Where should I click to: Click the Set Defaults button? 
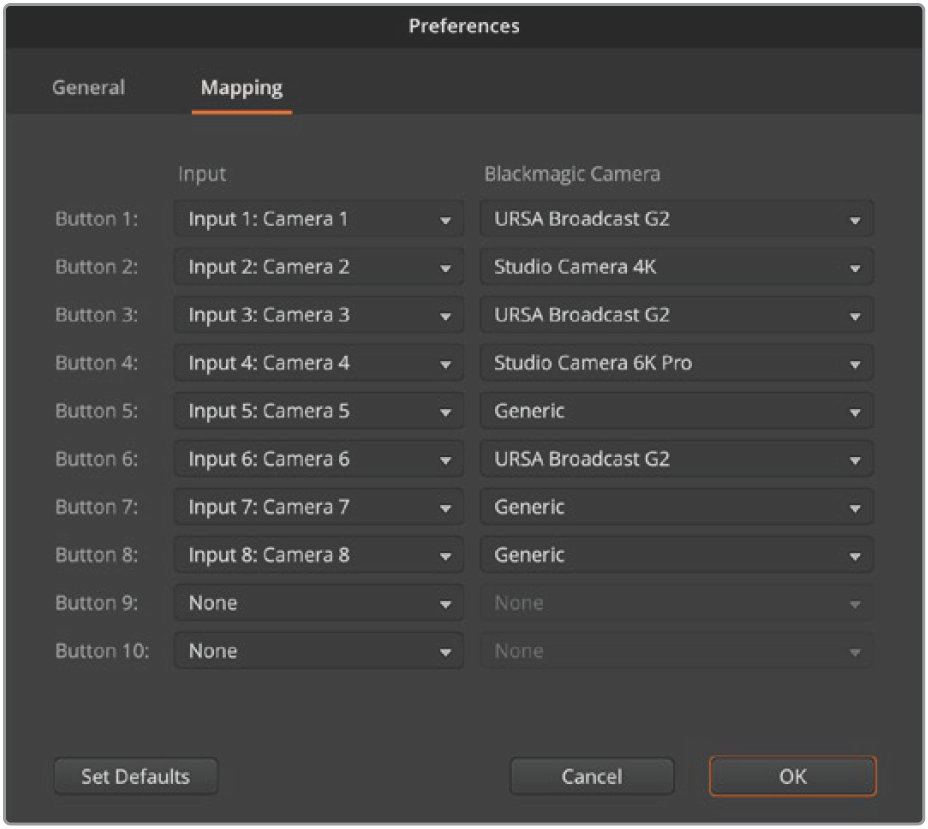(136, 776)
